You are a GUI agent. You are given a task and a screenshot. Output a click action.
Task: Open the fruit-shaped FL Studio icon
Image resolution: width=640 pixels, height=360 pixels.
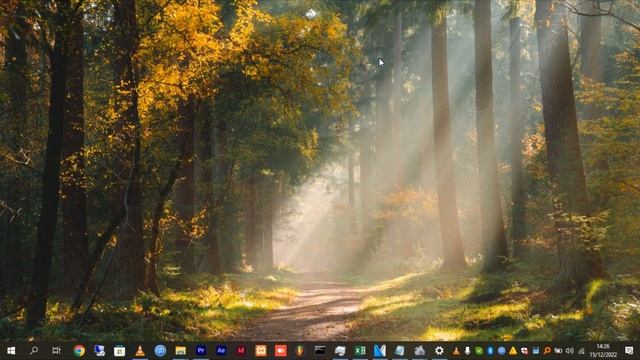(300, 351)
